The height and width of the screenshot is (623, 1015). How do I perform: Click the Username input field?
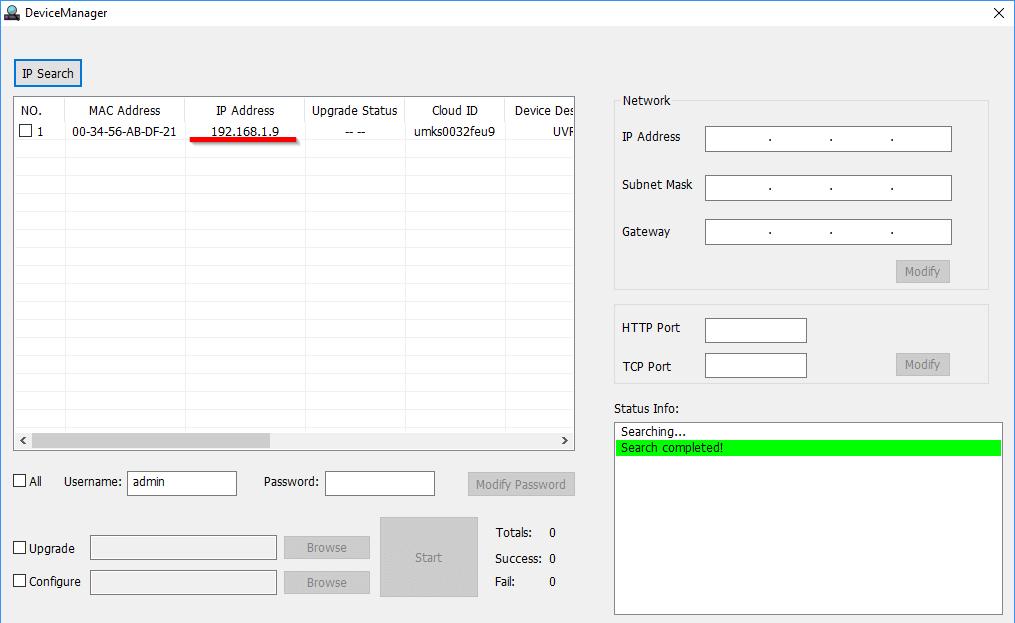tap(181, 483)
